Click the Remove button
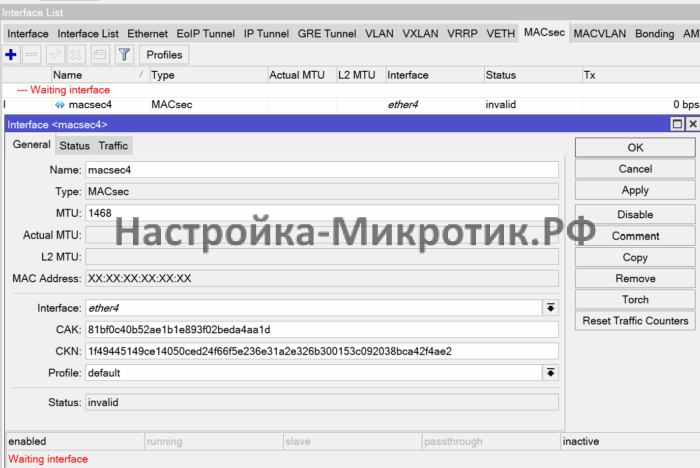 pos(635,279)
